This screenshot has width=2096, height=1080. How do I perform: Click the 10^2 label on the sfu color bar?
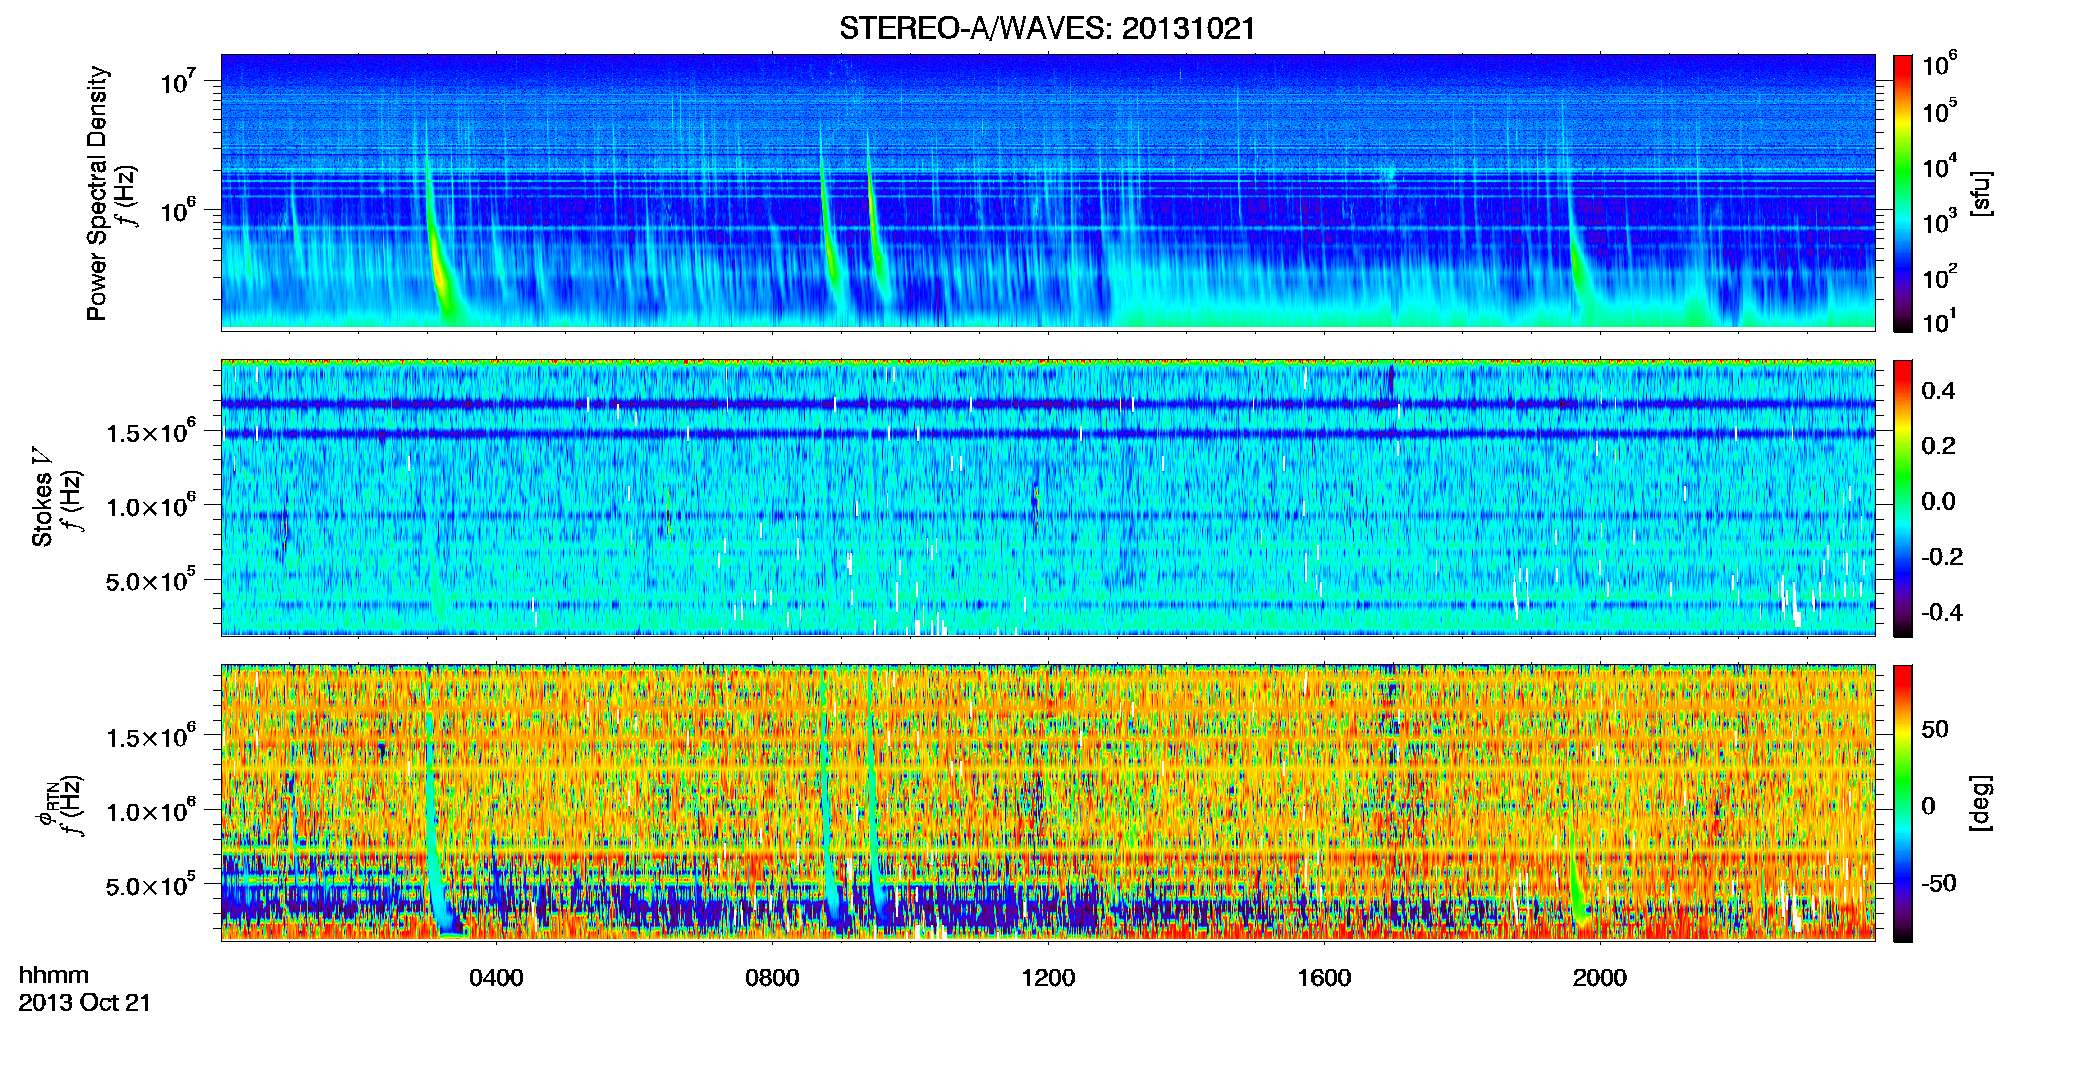[1939, 276]
